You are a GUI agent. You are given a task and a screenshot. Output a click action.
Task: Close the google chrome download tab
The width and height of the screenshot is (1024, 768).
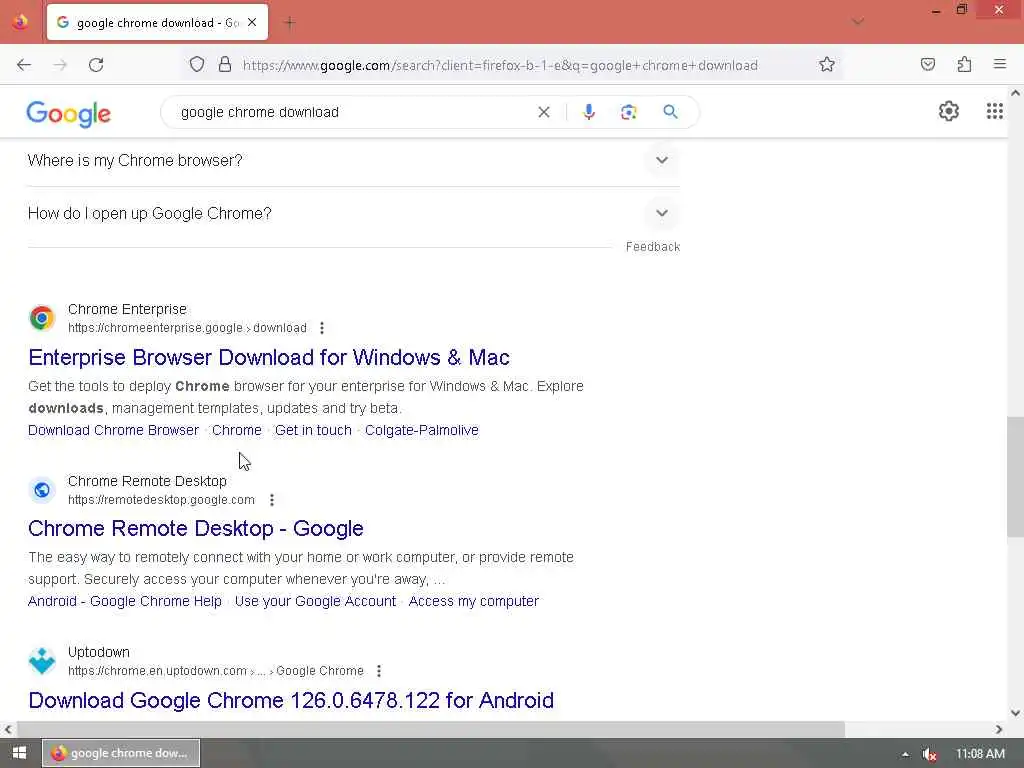(x=252, y=22)
